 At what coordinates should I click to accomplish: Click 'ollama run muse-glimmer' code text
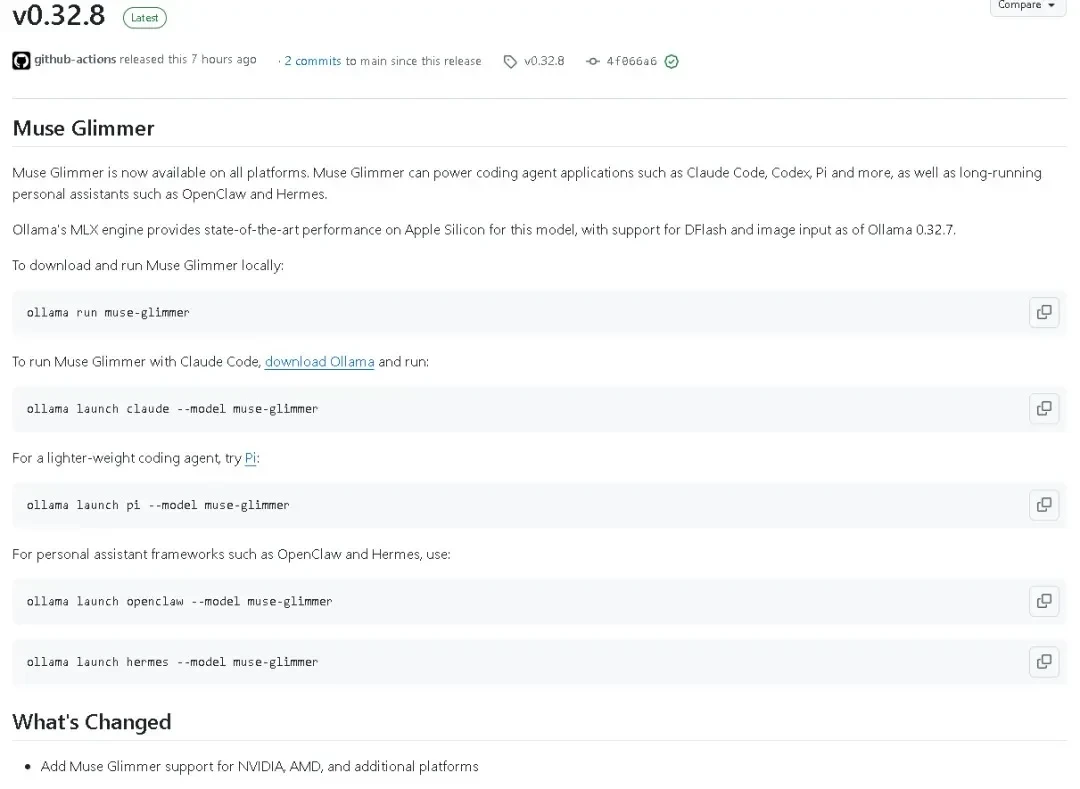tap(108, 313)
